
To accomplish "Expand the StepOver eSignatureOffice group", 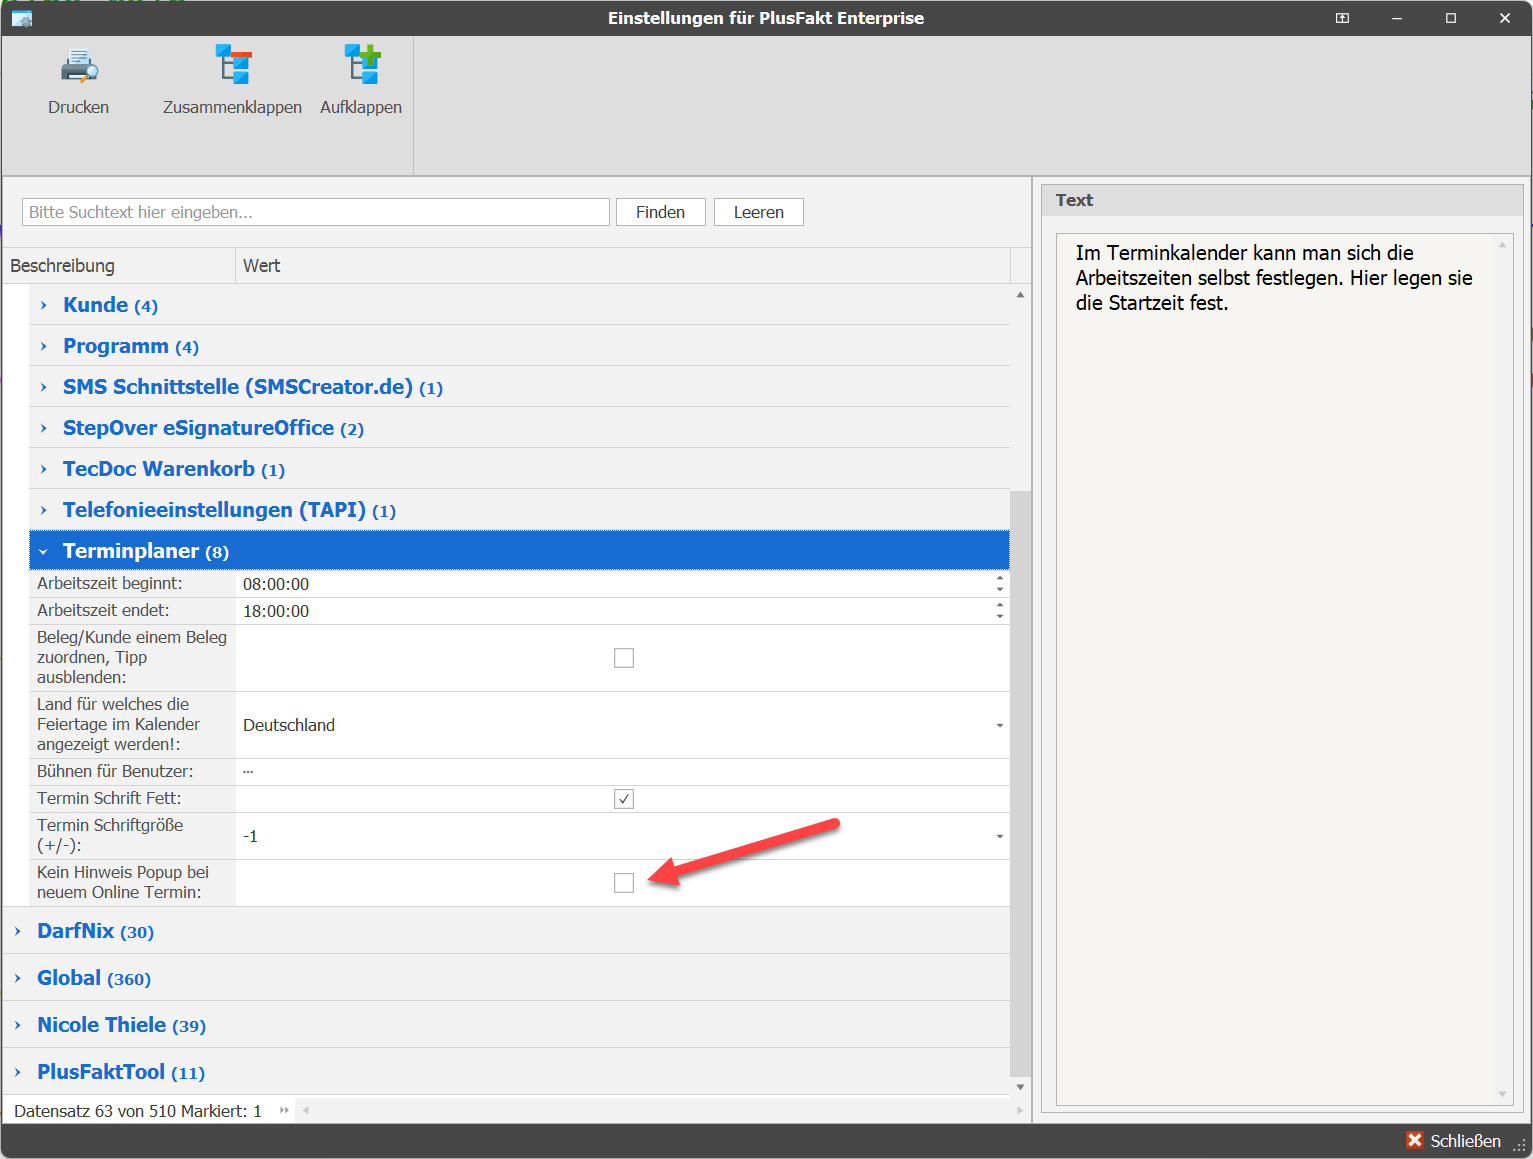I will tap(44, 428).
